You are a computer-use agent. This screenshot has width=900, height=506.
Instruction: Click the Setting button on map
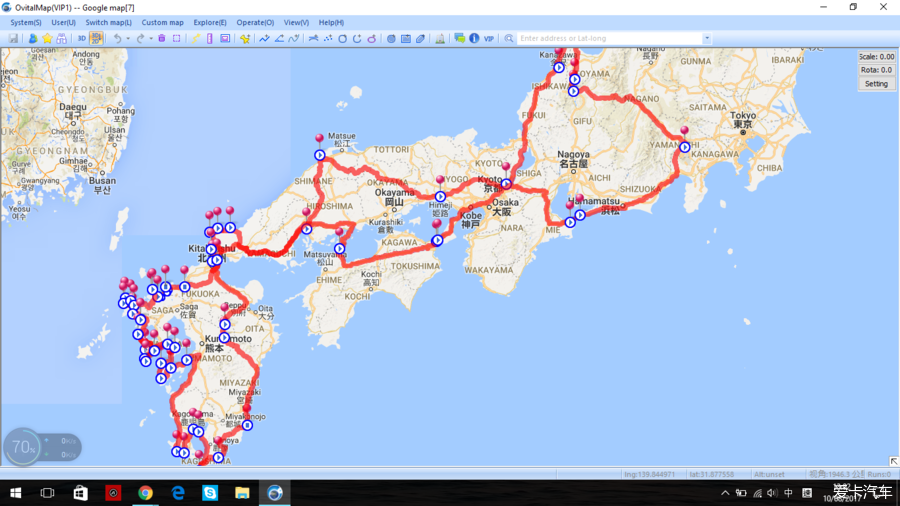pos(876,84)
